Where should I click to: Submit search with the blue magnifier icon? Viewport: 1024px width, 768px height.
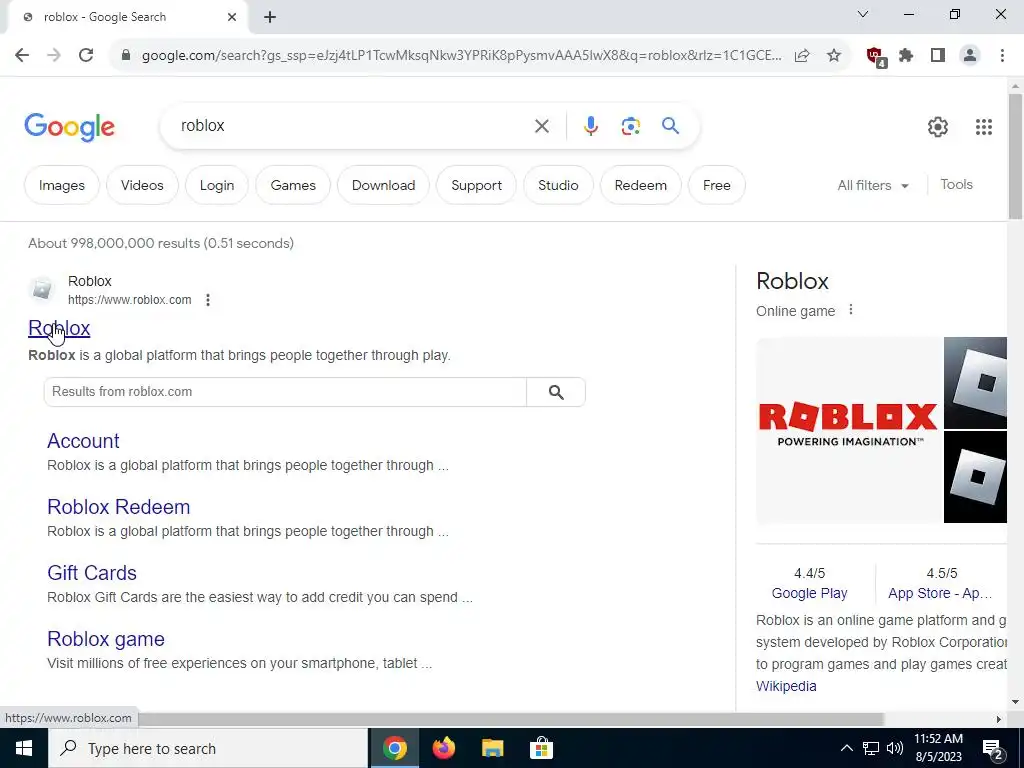pos(671,125)
